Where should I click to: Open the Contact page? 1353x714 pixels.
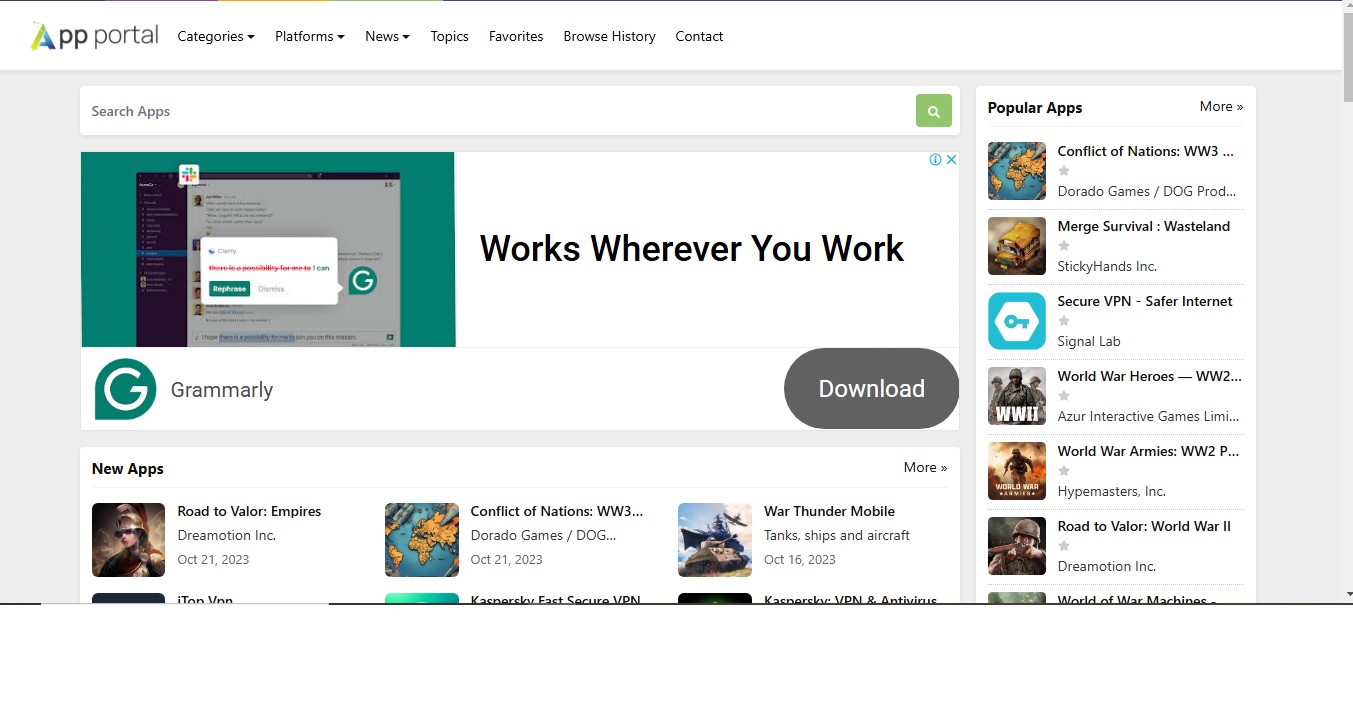[699, 36]
